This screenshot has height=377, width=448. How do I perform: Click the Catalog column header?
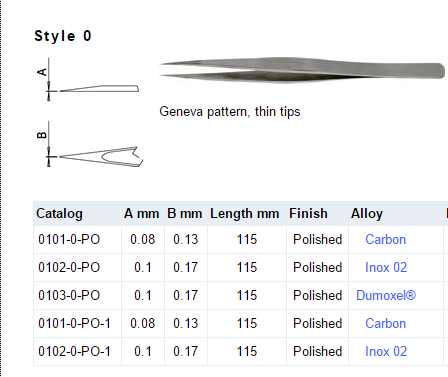coord(59,214)
